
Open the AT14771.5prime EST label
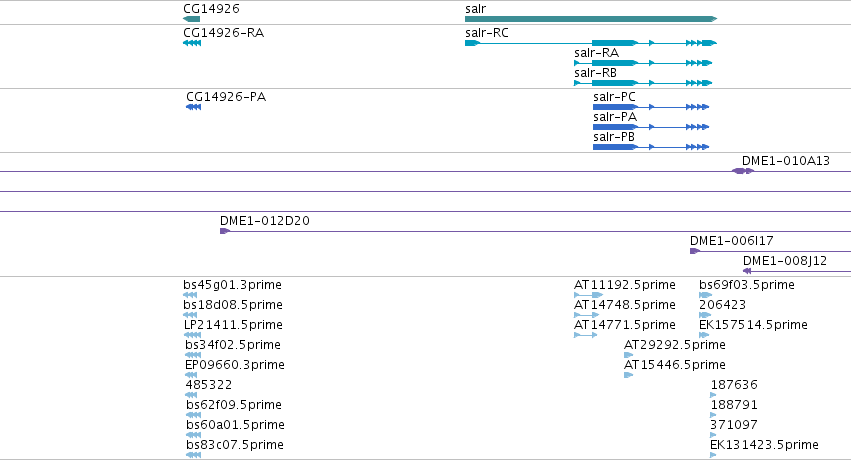coord(625,325)
